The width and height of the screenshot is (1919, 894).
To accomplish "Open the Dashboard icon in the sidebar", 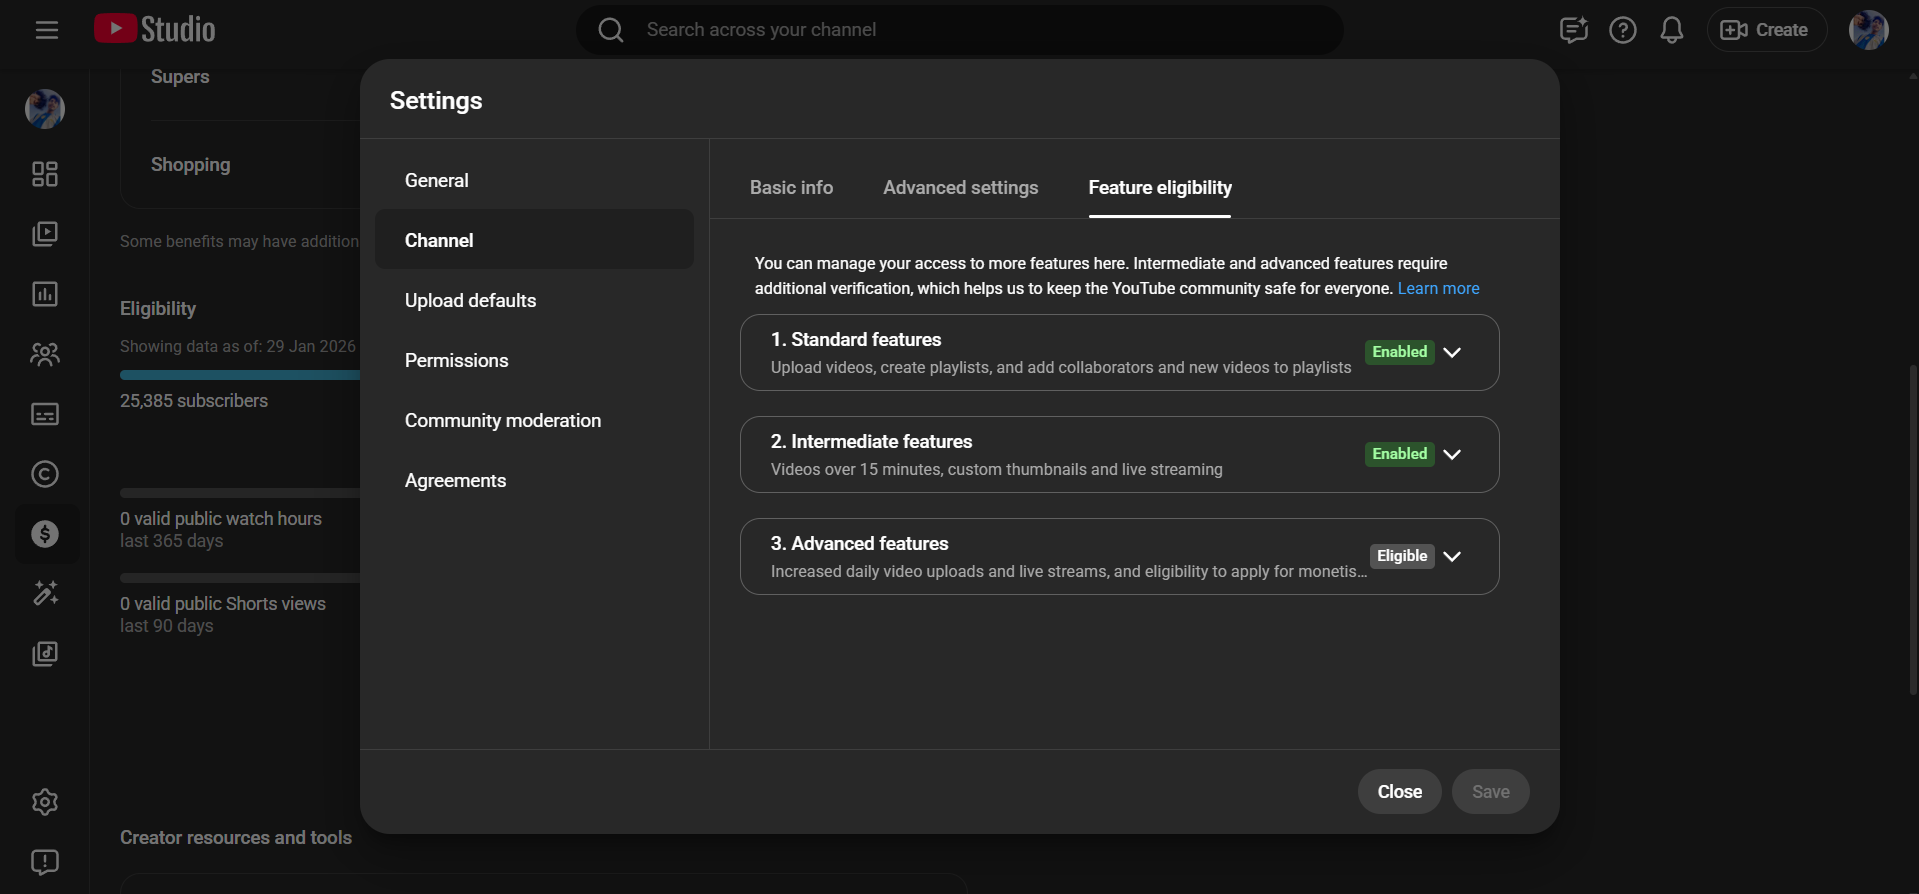I will [45, 174].
